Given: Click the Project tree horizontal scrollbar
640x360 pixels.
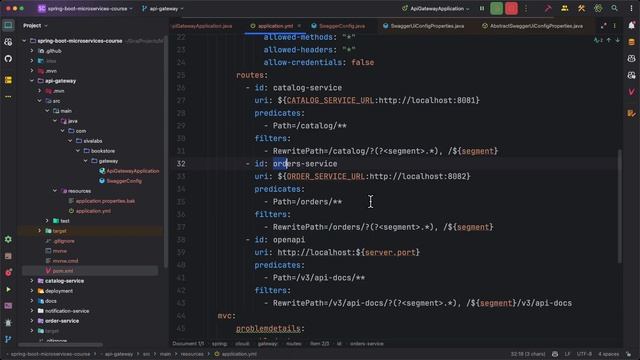Looking at the screenshot, I should (60, 344).
